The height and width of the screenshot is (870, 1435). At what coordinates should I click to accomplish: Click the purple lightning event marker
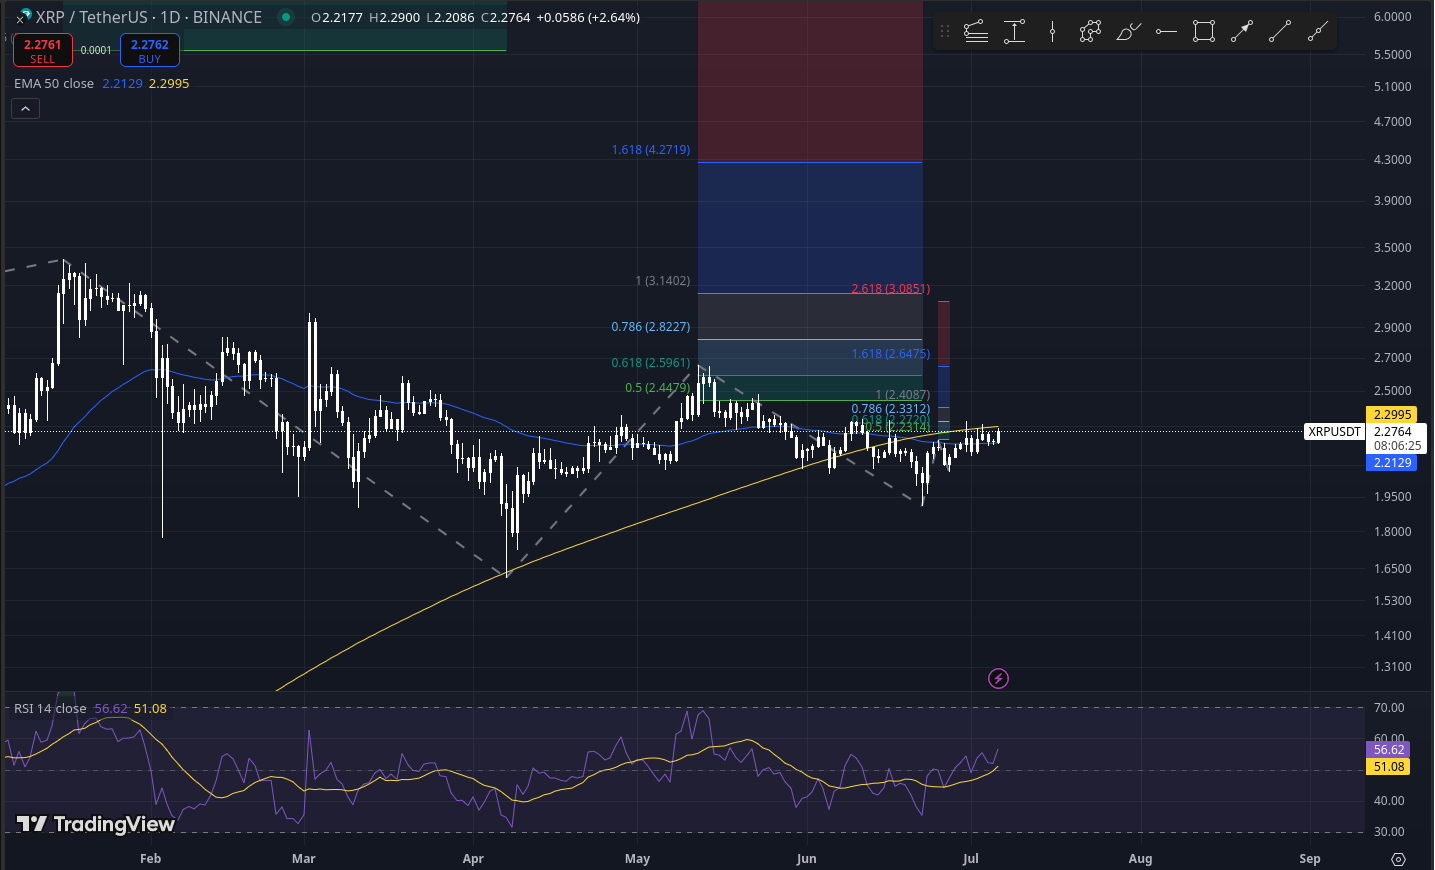(998, 679)
